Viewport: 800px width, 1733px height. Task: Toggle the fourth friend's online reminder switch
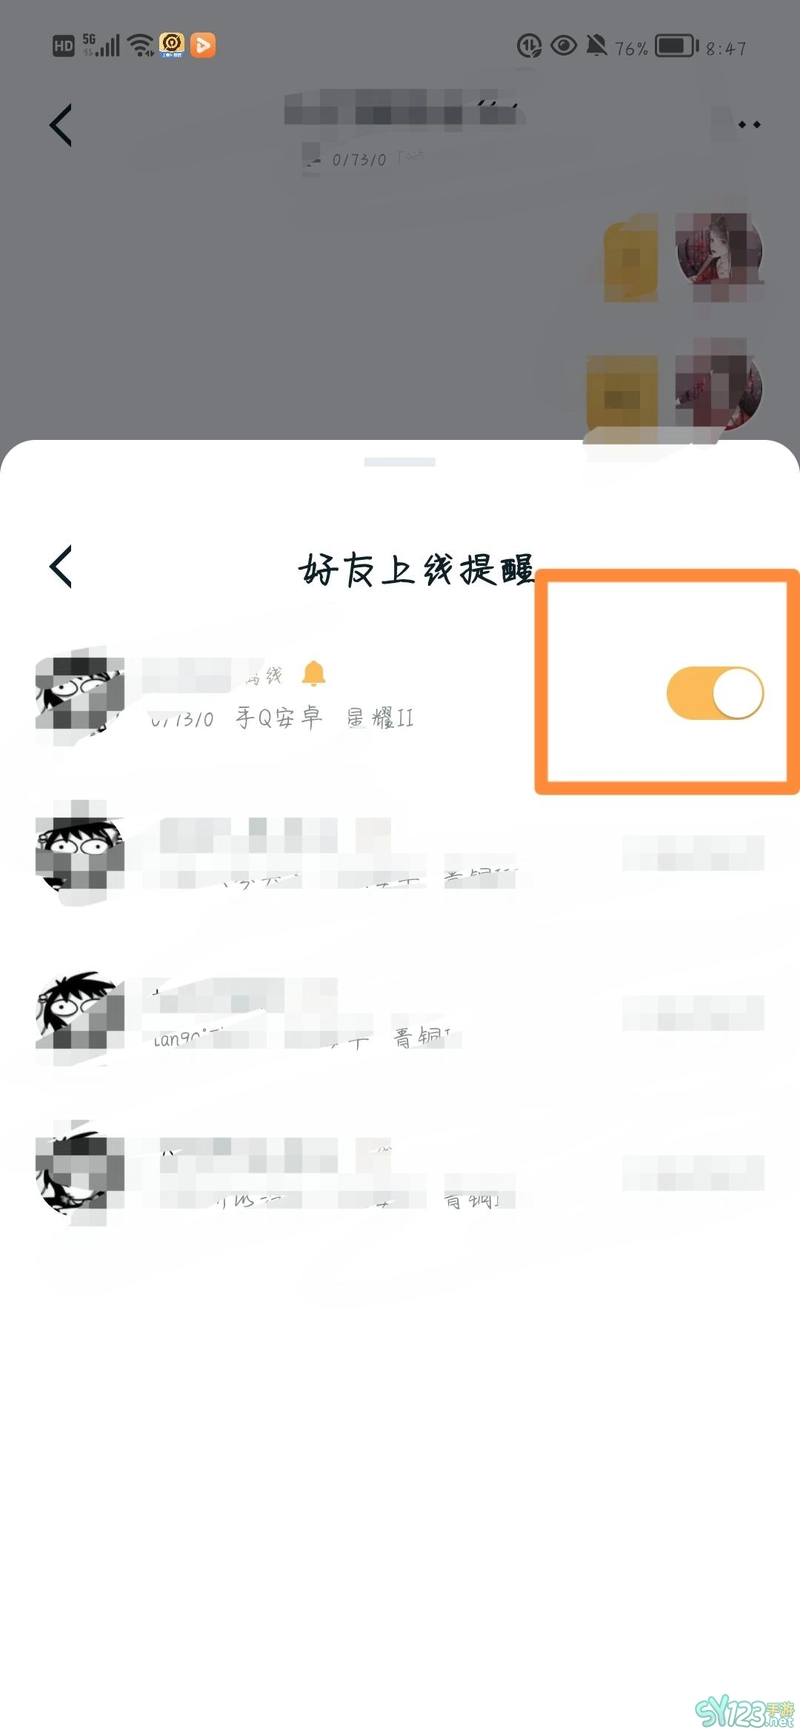tap(693, 1173)
